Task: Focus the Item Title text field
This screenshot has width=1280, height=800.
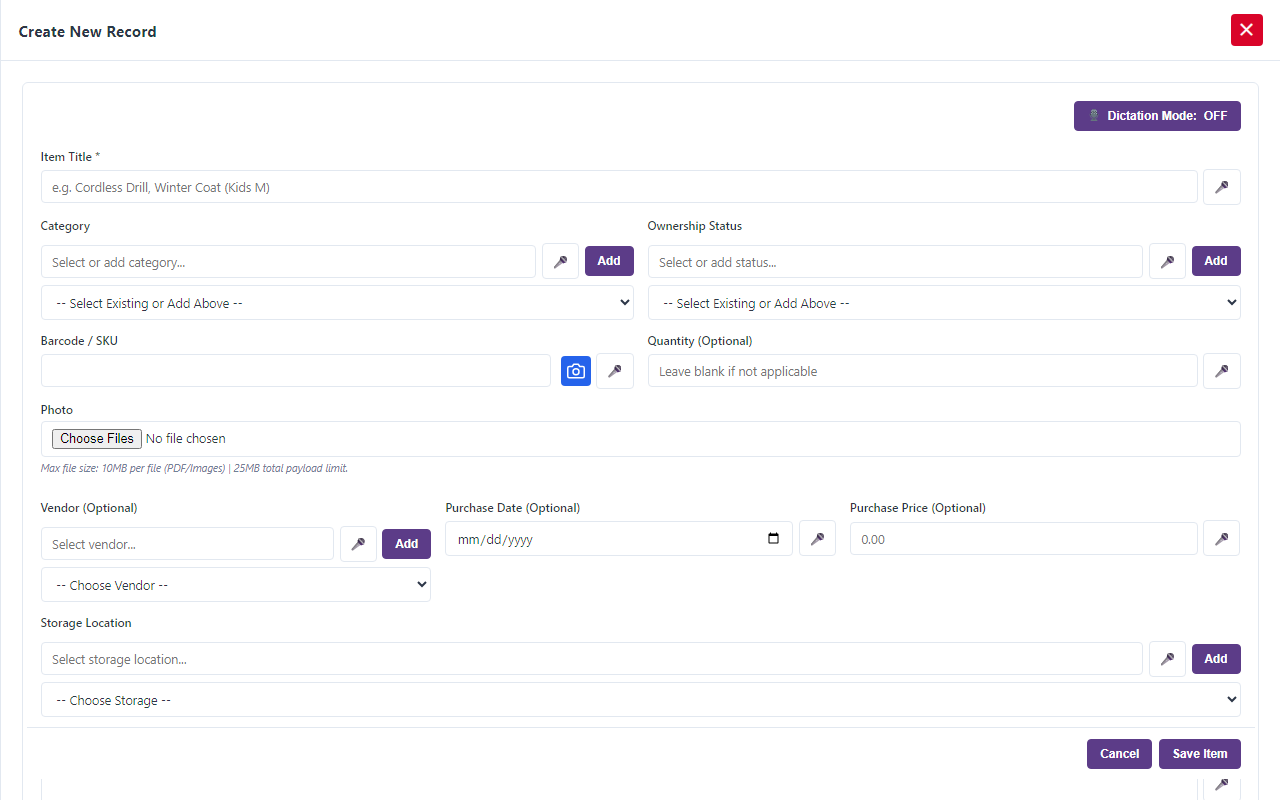Action: [x=619, y=187]
